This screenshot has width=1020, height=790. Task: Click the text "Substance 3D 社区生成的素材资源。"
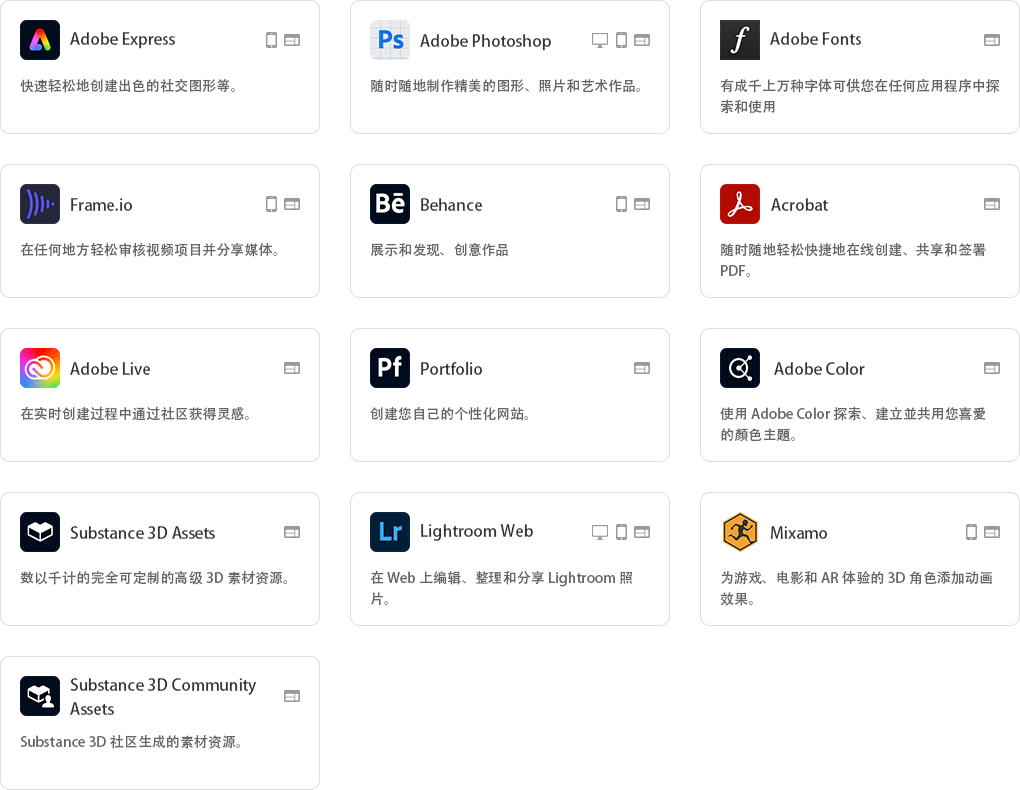(x=131, y=742)
